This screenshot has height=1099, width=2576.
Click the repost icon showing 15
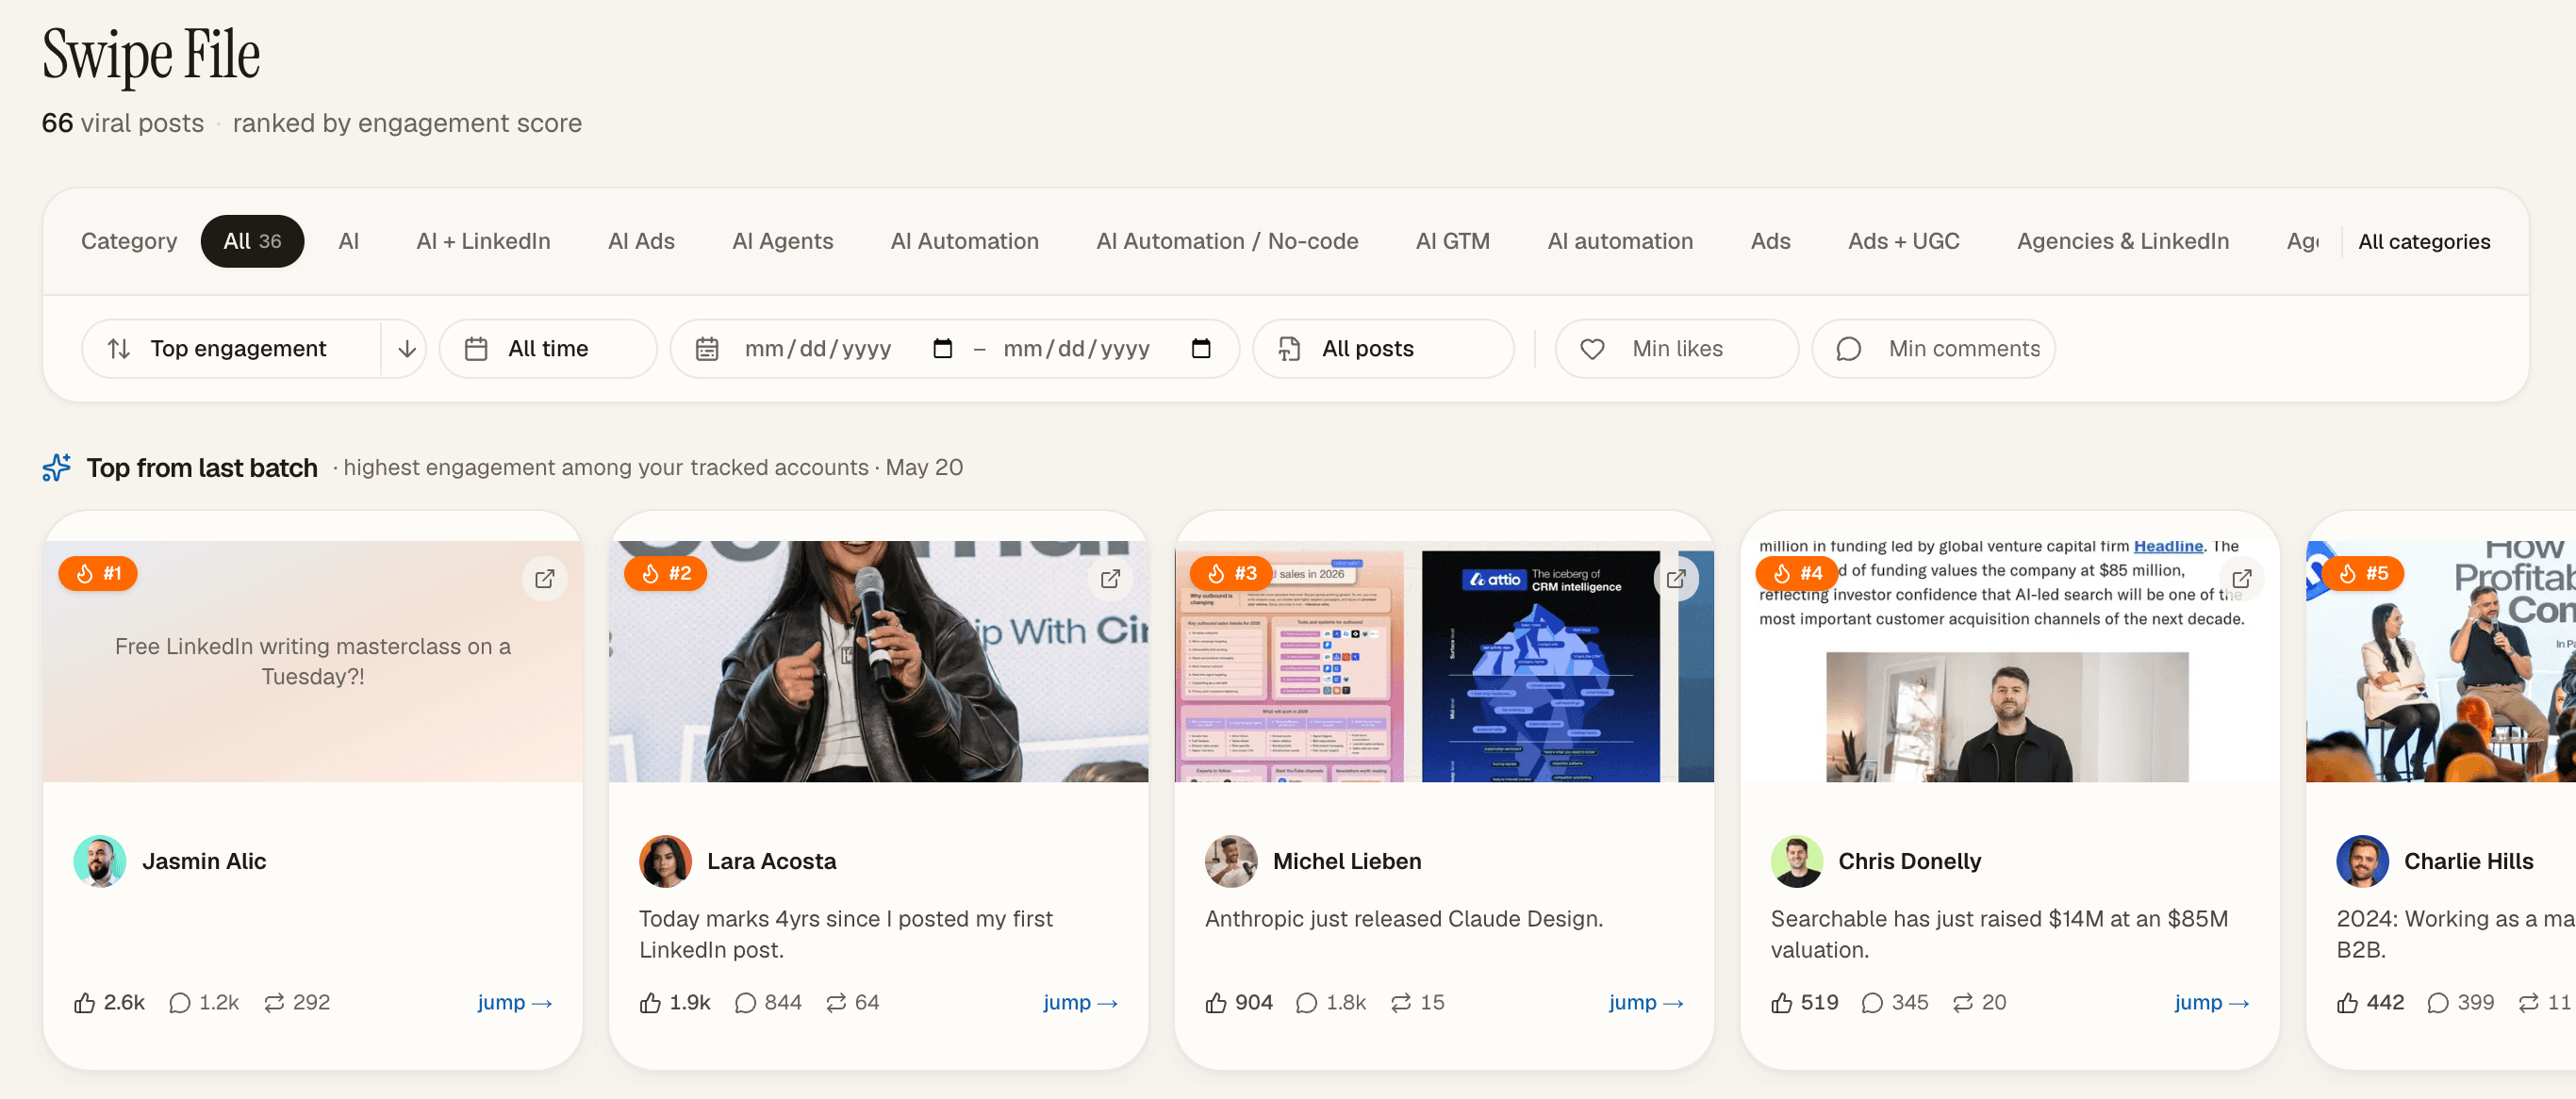pos(1401,1002)
